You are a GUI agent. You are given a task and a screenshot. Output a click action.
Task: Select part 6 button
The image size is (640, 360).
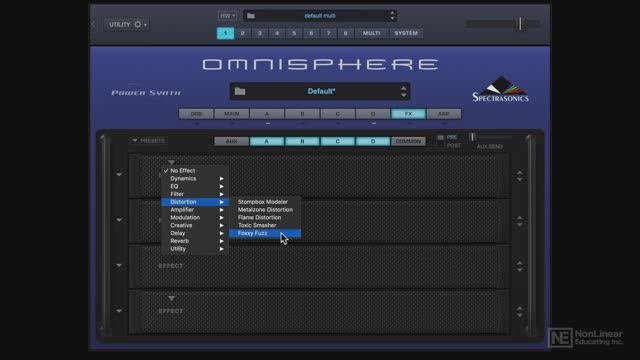point(311,33)
